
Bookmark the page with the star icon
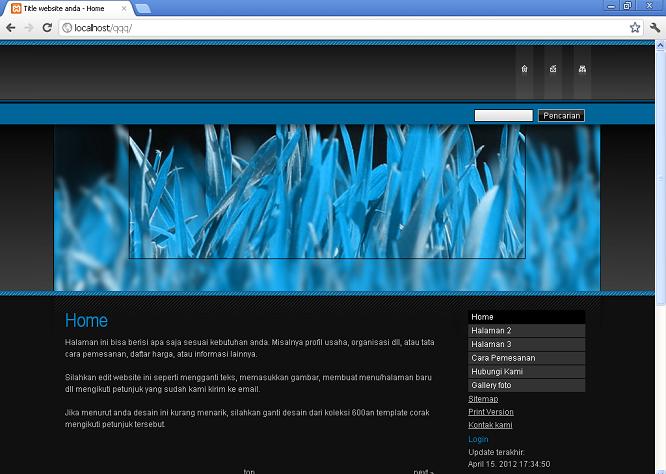[x=635, y=28]
